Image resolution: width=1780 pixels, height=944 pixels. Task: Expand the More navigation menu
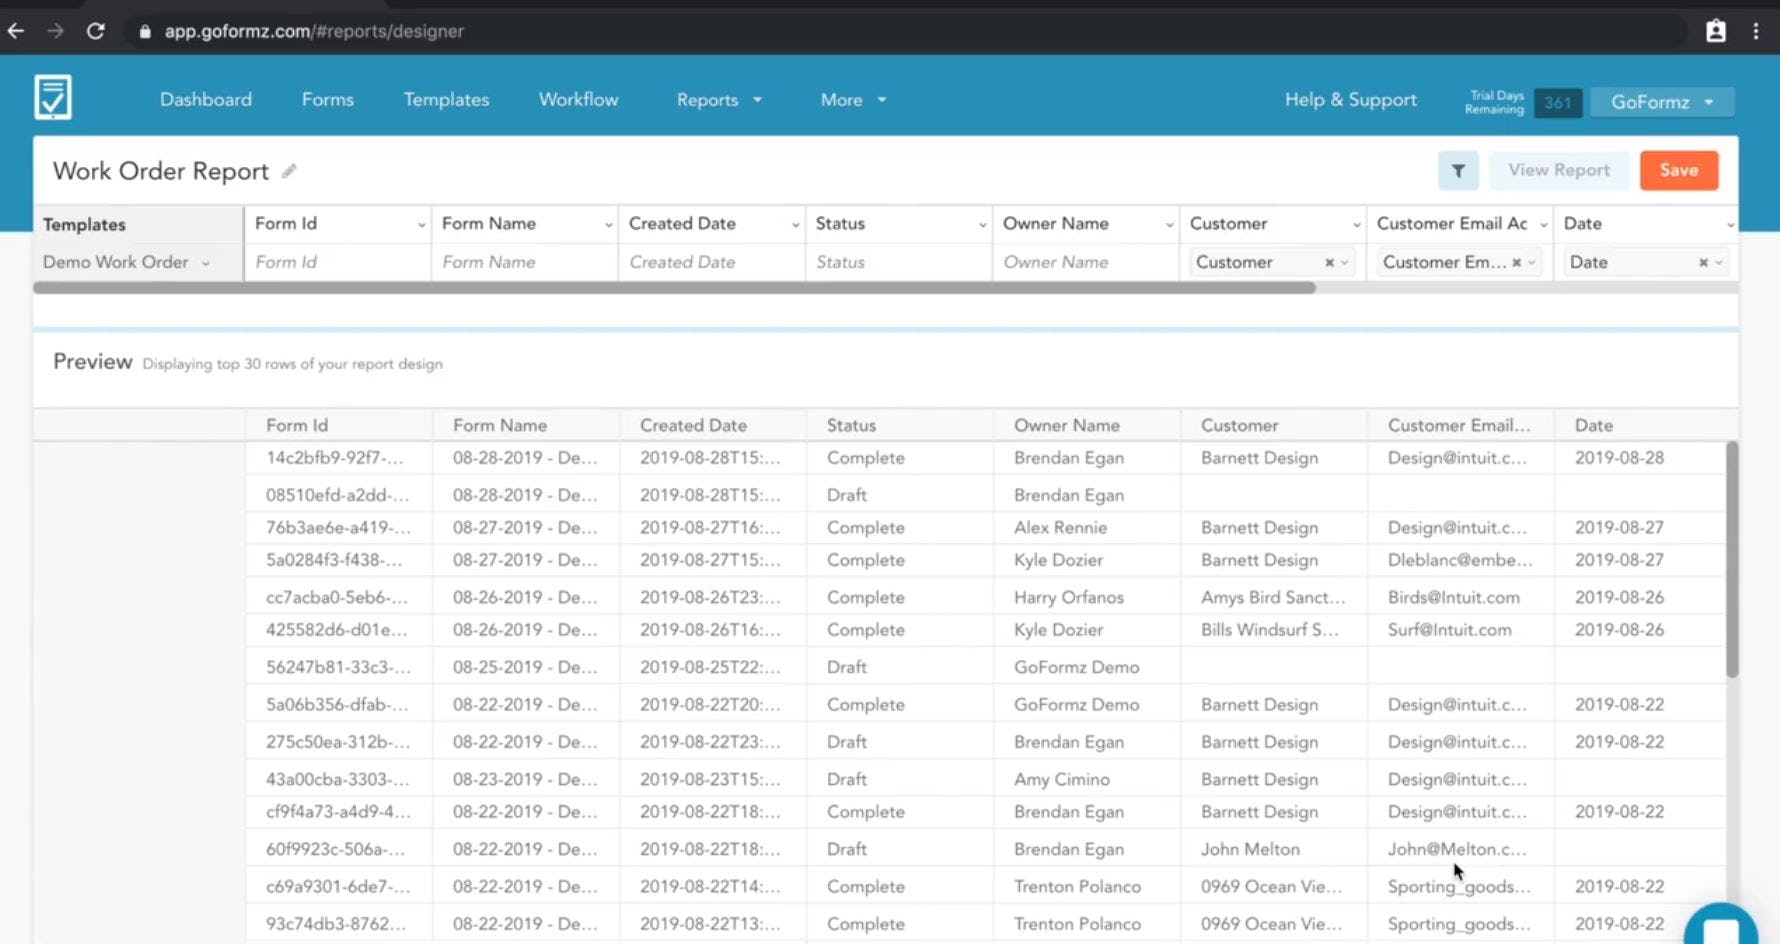click(x=852, y=99)
